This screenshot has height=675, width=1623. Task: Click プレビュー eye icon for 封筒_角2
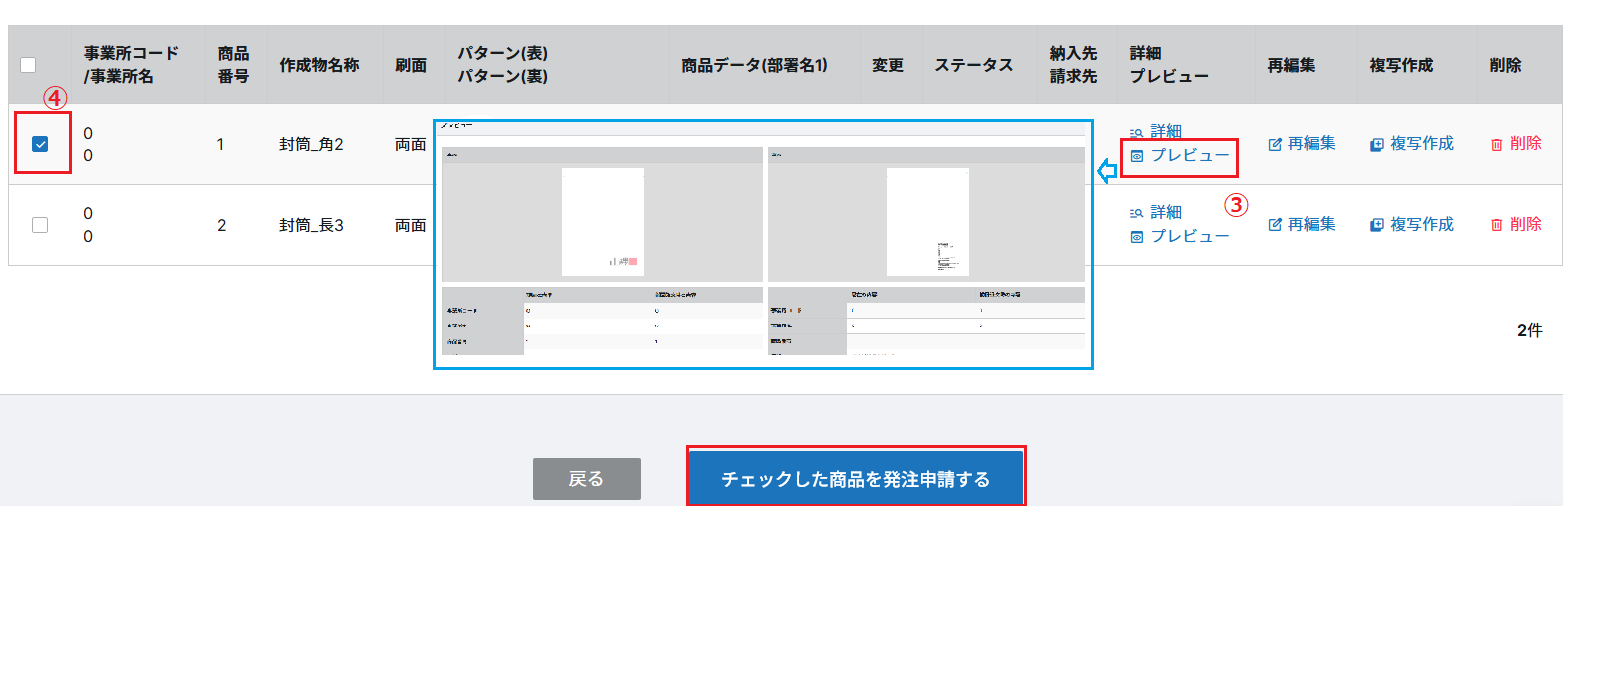tap(1137, 156)
